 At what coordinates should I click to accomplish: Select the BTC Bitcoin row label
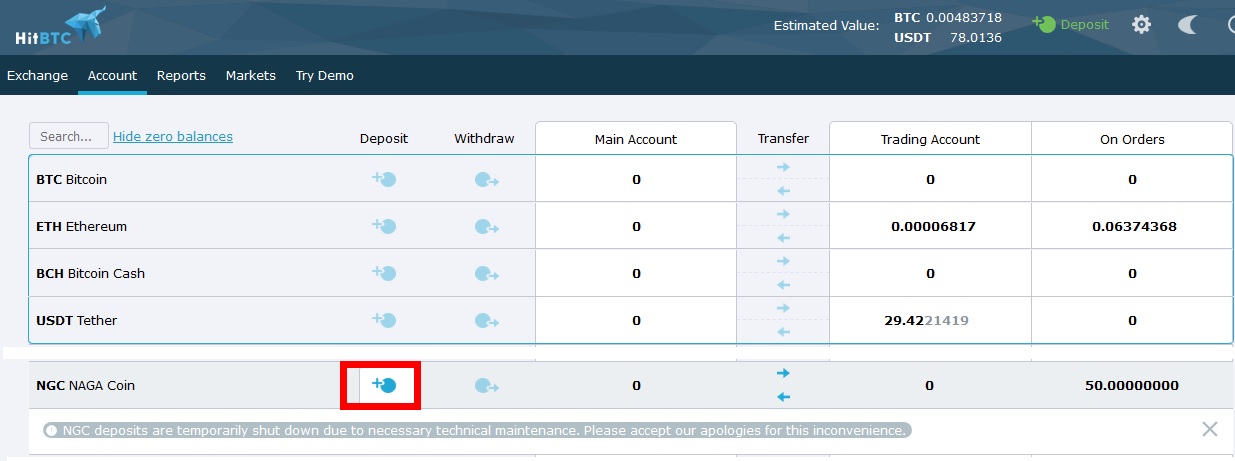[x=71, y=180]
